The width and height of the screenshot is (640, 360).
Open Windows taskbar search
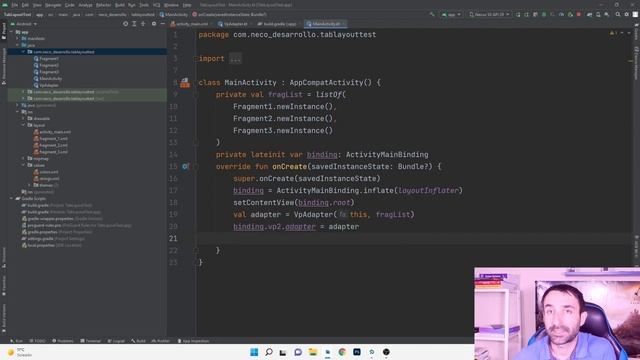point(269,352)
